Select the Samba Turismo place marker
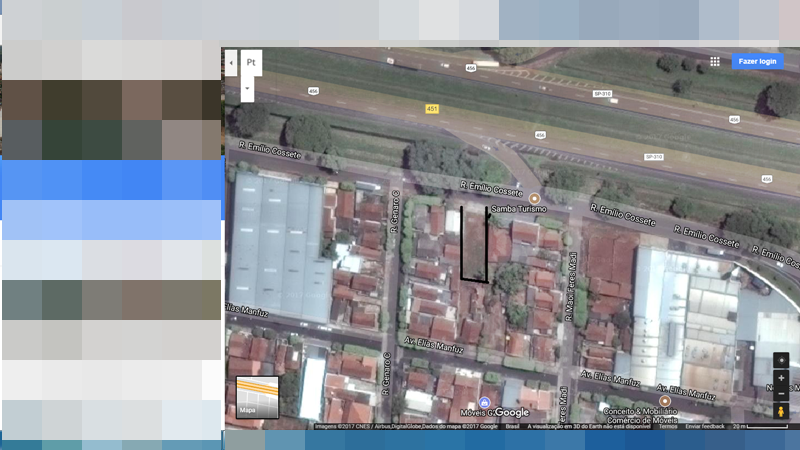 coord(534,198)
